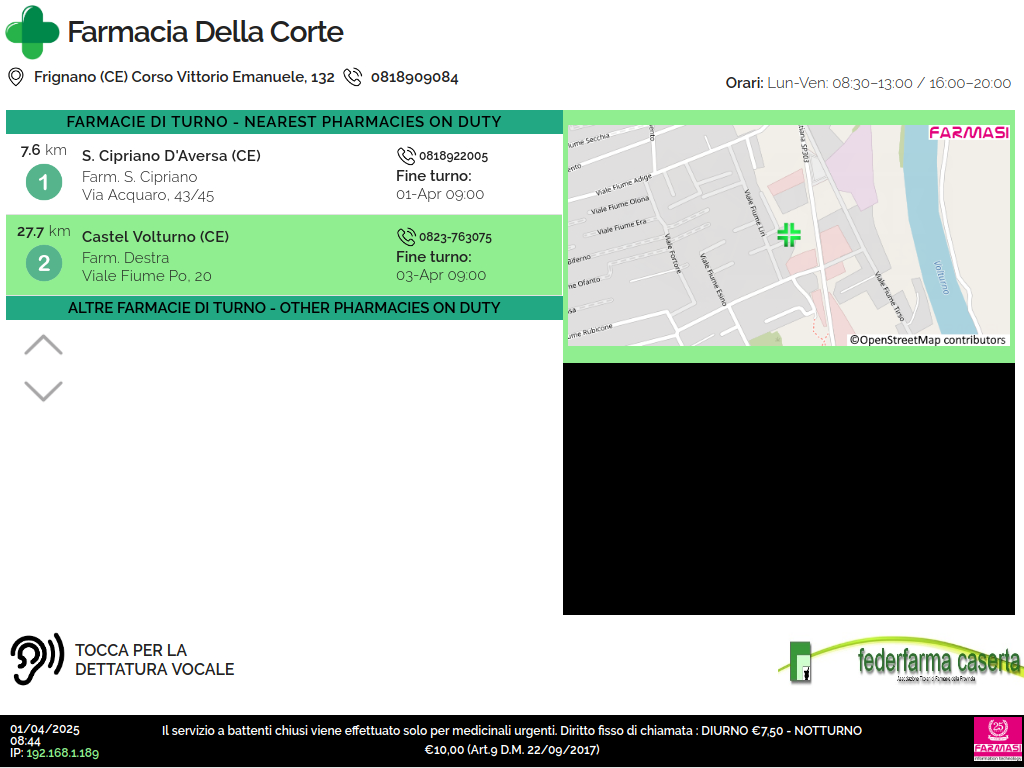Click the Farmasi watermark on the map
Screen dimensions: 1024x768
coord(968,133)
